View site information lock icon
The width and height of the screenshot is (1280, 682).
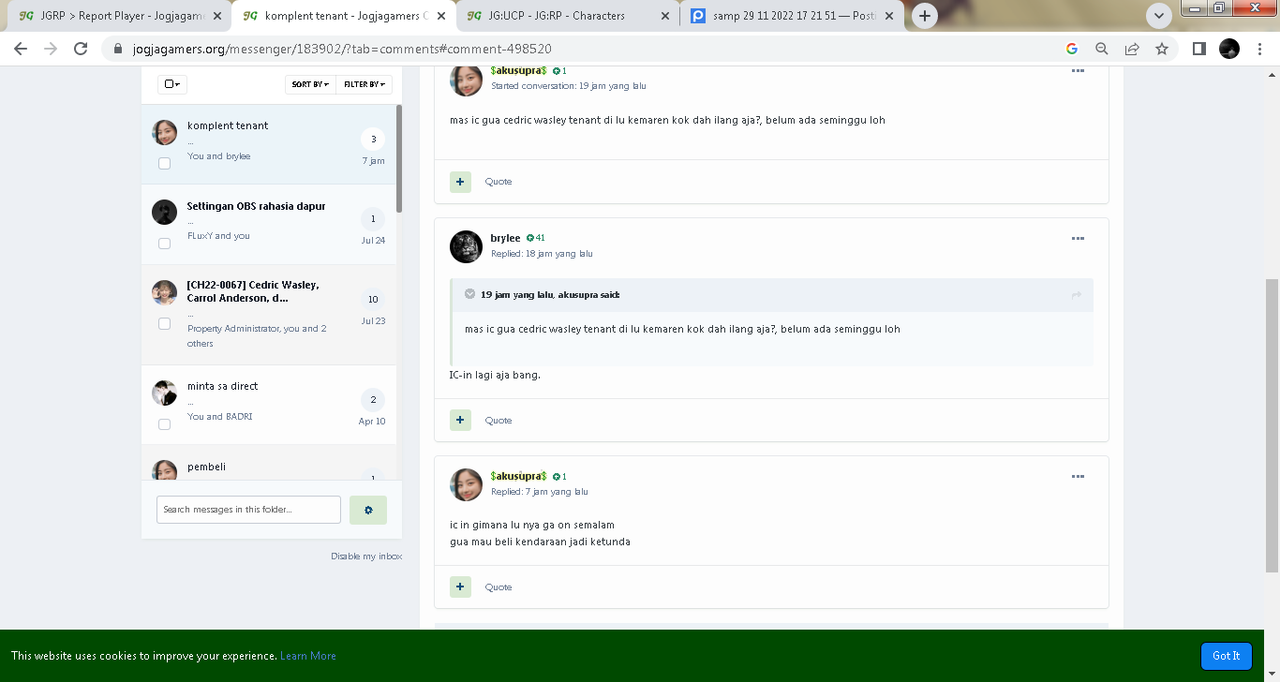coord(118,49)
